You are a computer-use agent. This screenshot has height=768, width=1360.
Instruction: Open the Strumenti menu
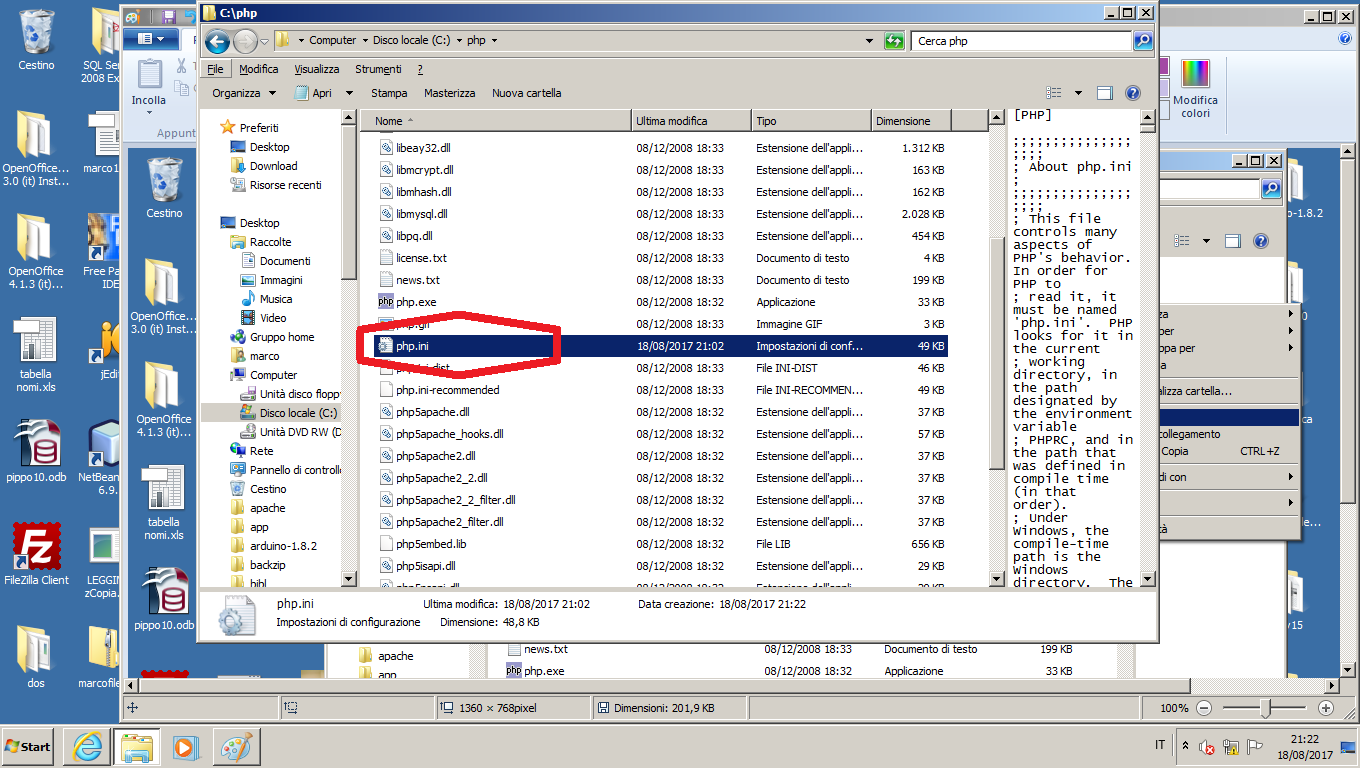pos(378,69)
